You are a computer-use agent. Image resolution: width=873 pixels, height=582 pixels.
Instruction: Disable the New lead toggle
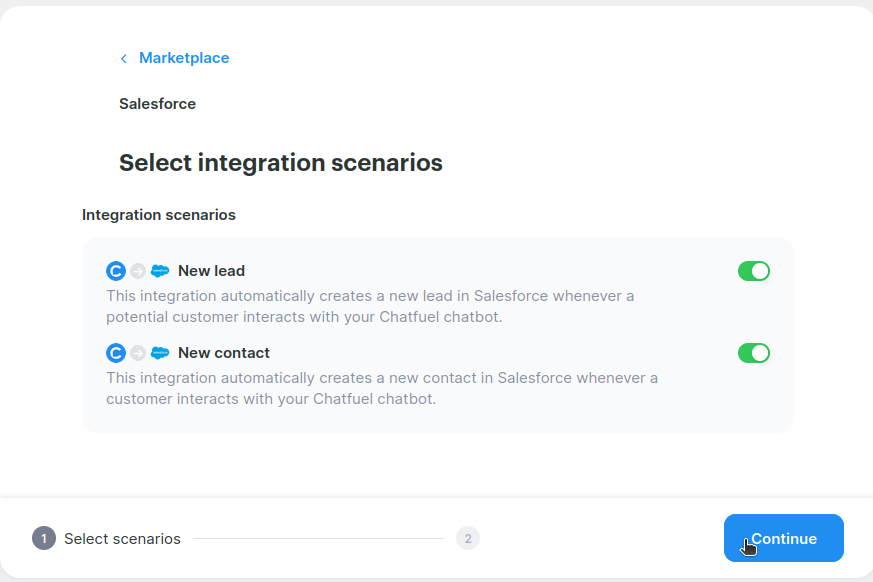coord(754,271)
